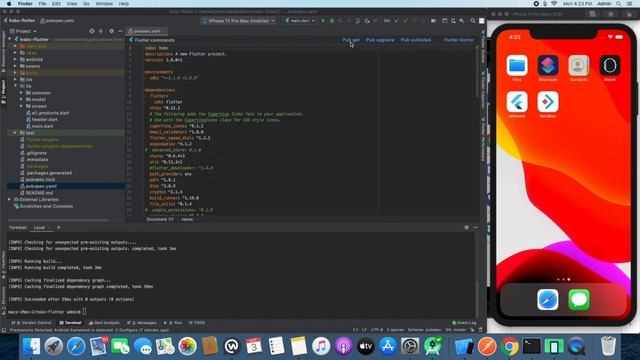Click the locate target icon in Project panel

pyautogui.click(x=92, y=31)
